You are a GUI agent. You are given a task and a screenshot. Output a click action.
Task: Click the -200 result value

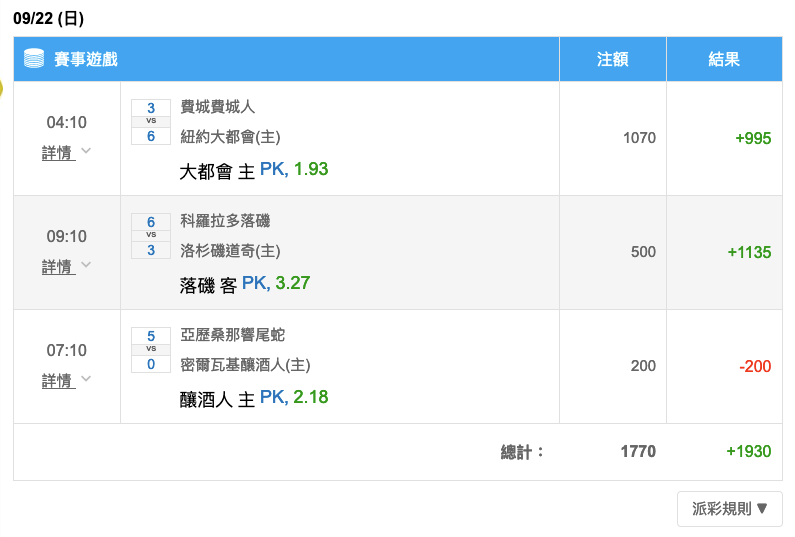click(x=755, y=366)
